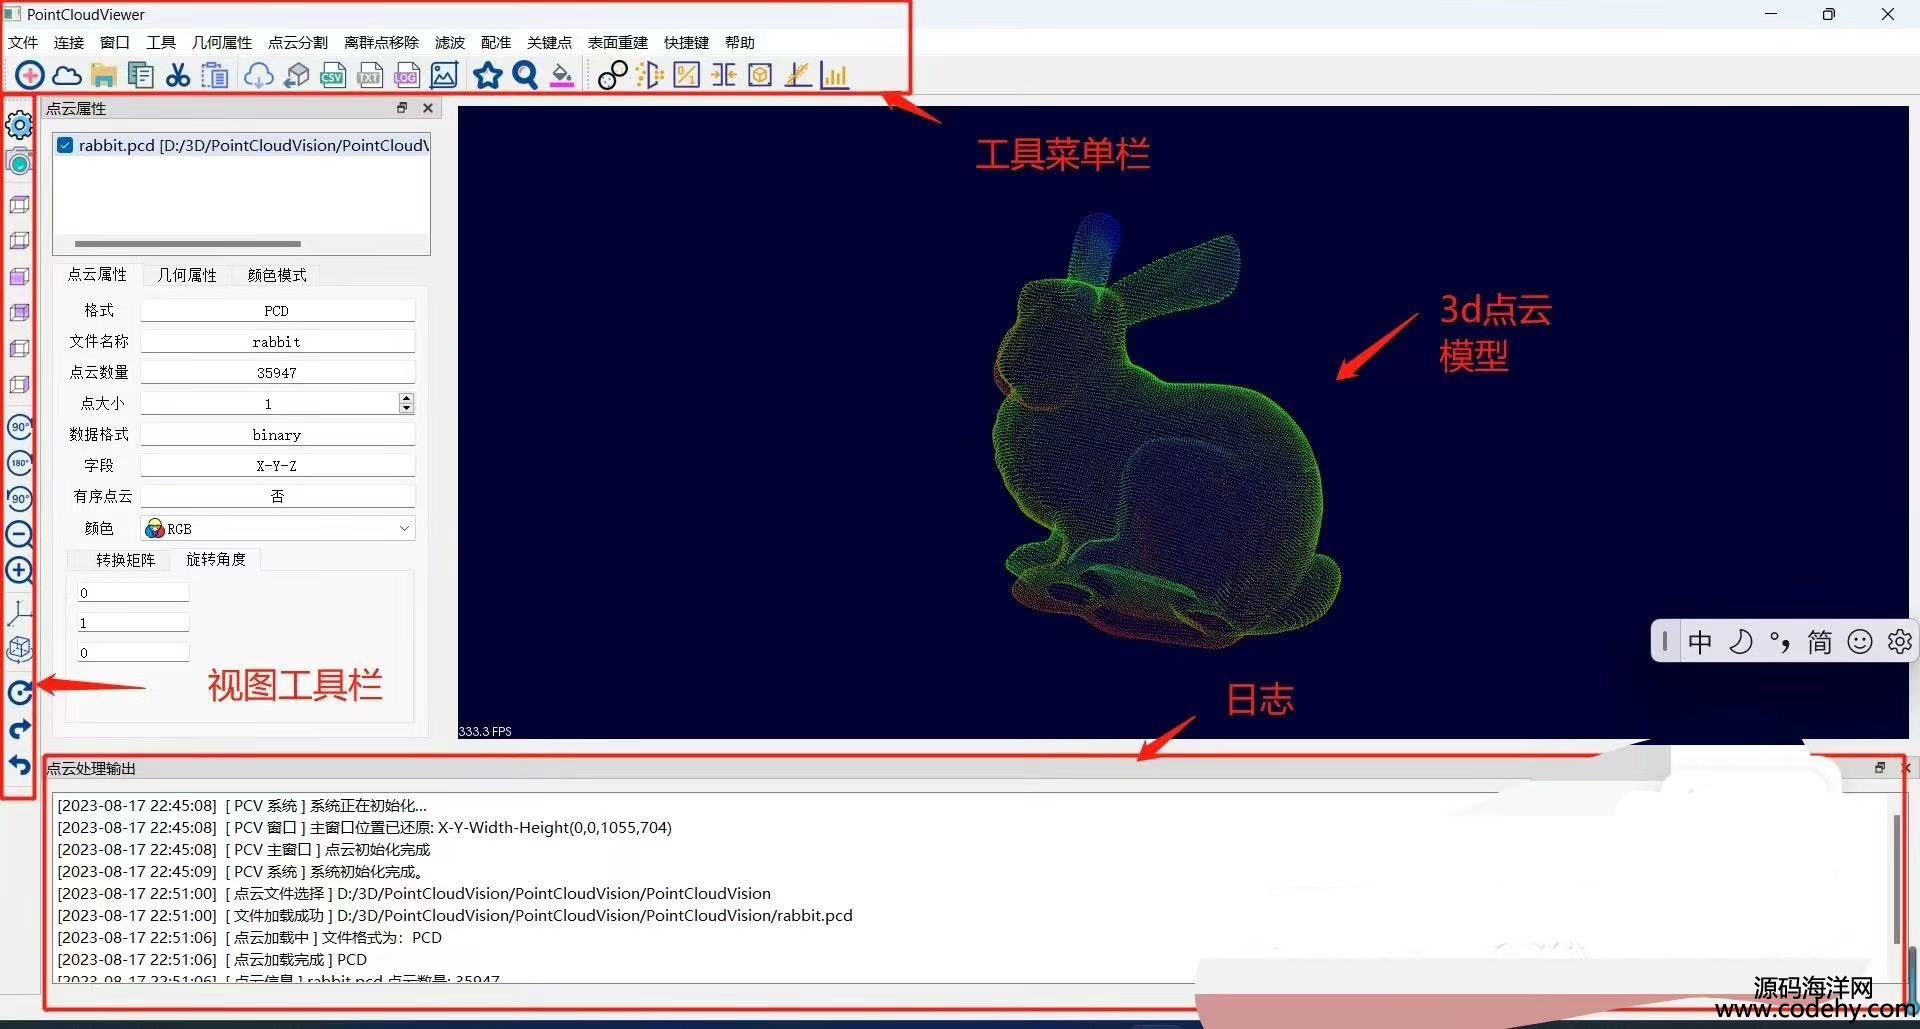Click the magnifier search icon
Viewport: 1920px width, 1029px height.
pos(525,75)
